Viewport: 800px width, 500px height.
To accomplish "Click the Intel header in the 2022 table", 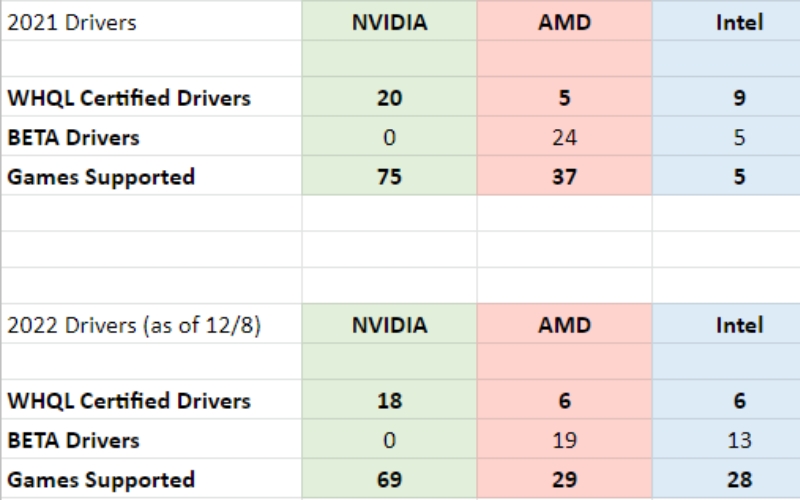I will 739,325.
